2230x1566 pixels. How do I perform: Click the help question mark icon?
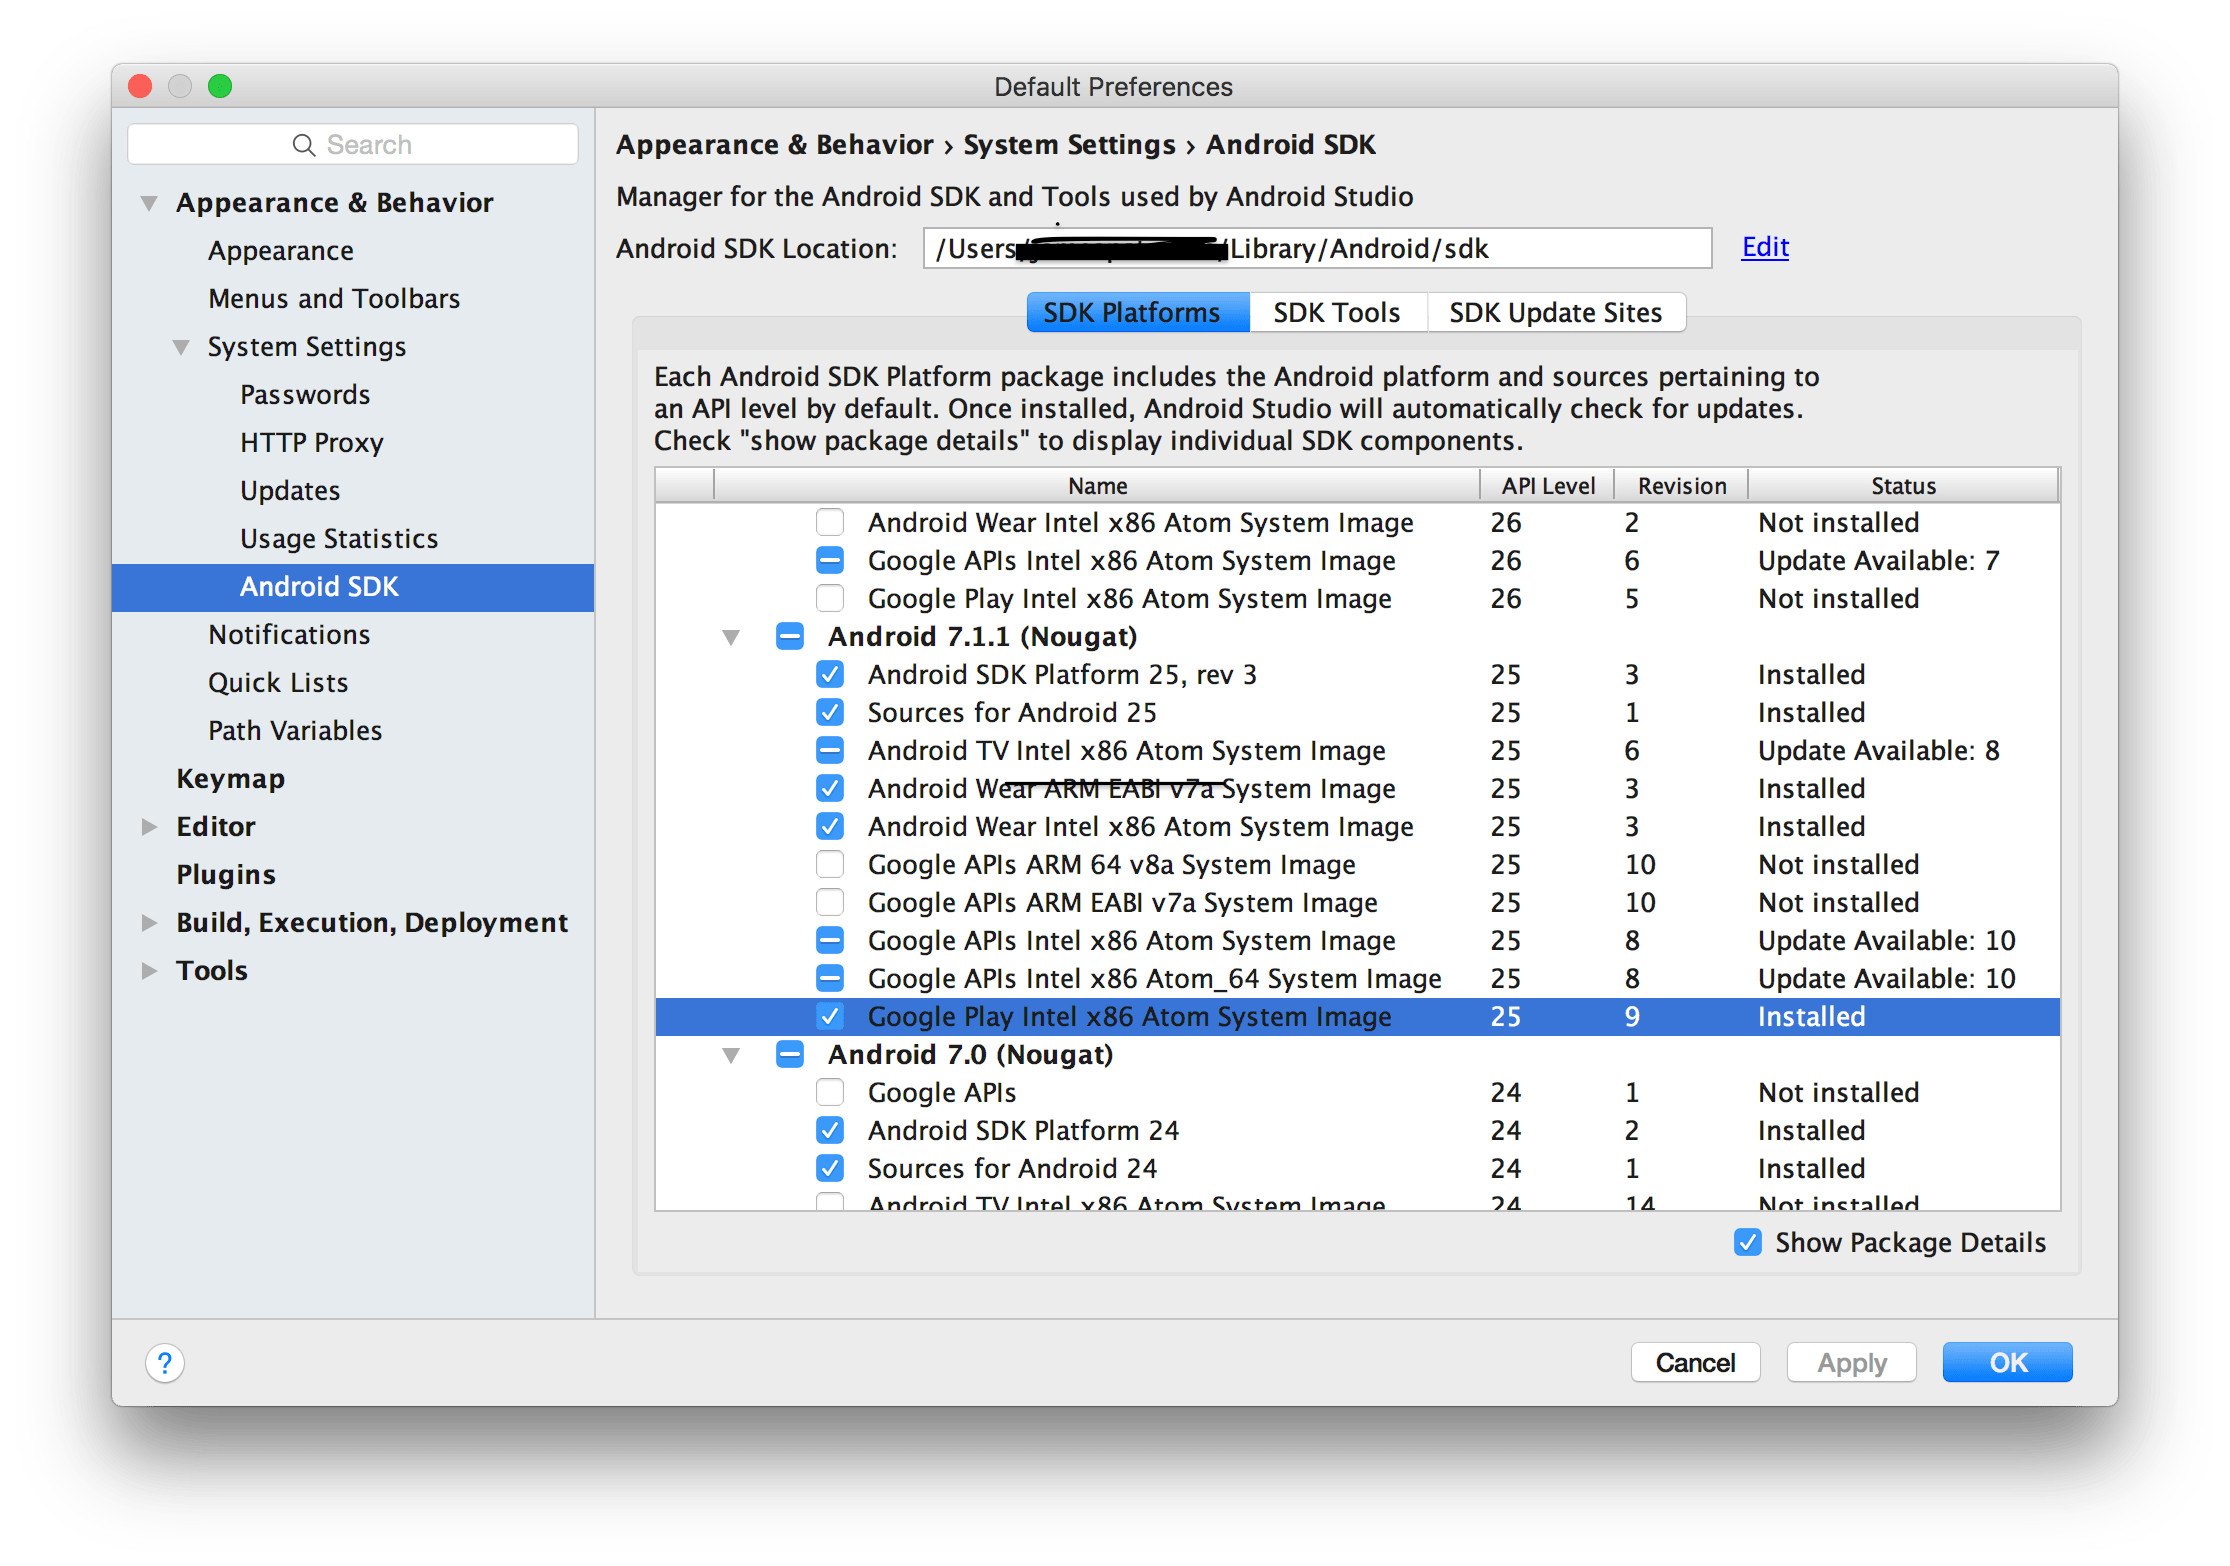(165, 1363)
